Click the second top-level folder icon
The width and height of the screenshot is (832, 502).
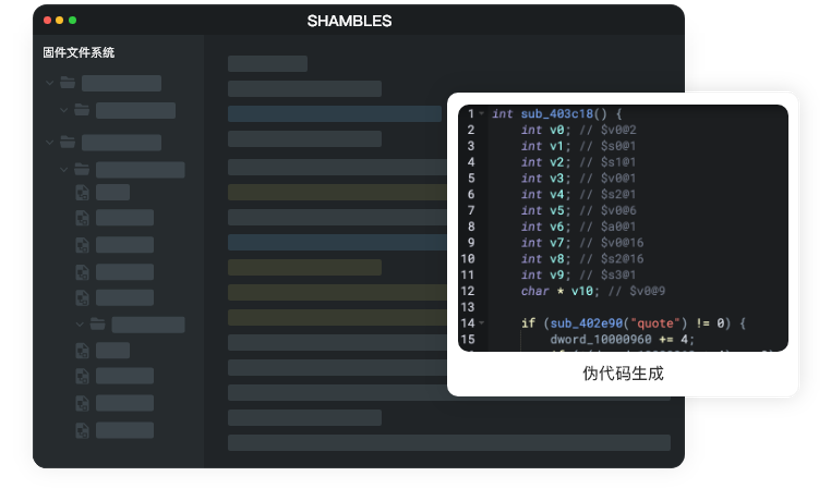tap(68, 142)
